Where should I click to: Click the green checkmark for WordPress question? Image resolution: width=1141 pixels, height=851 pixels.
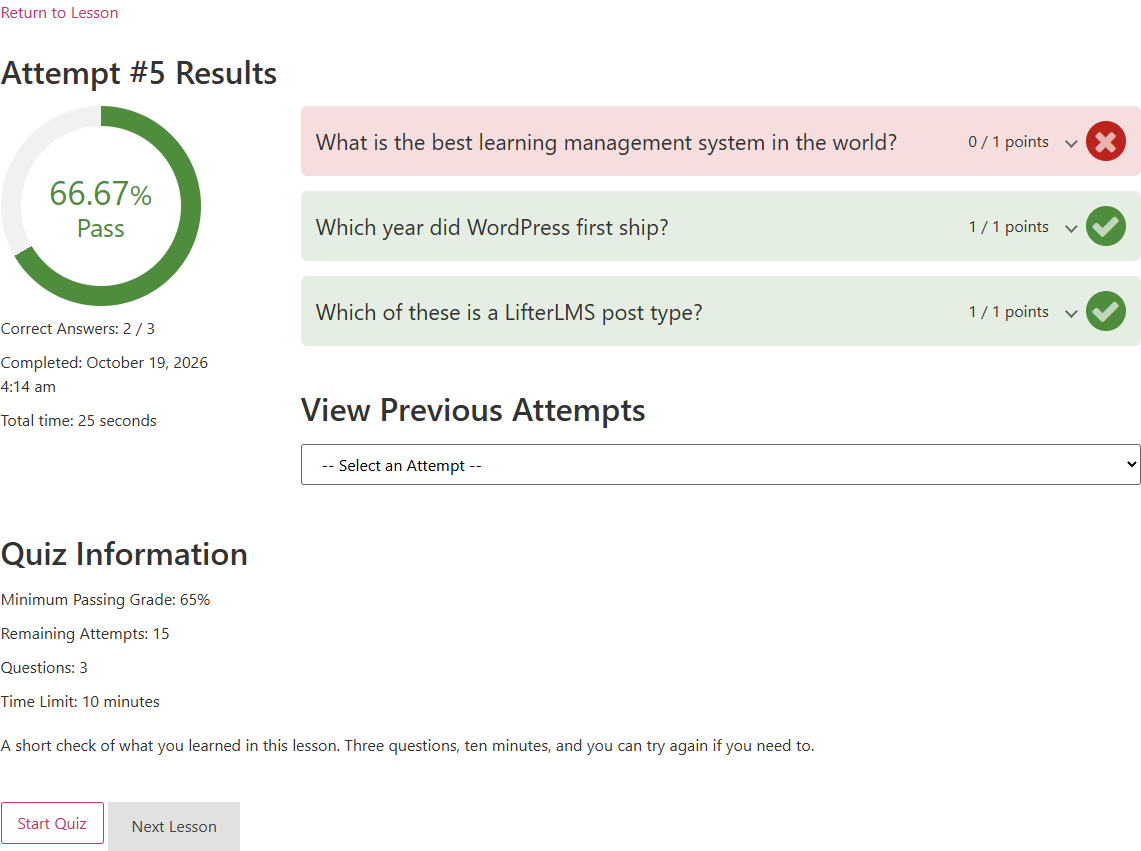coord(1105,226)
